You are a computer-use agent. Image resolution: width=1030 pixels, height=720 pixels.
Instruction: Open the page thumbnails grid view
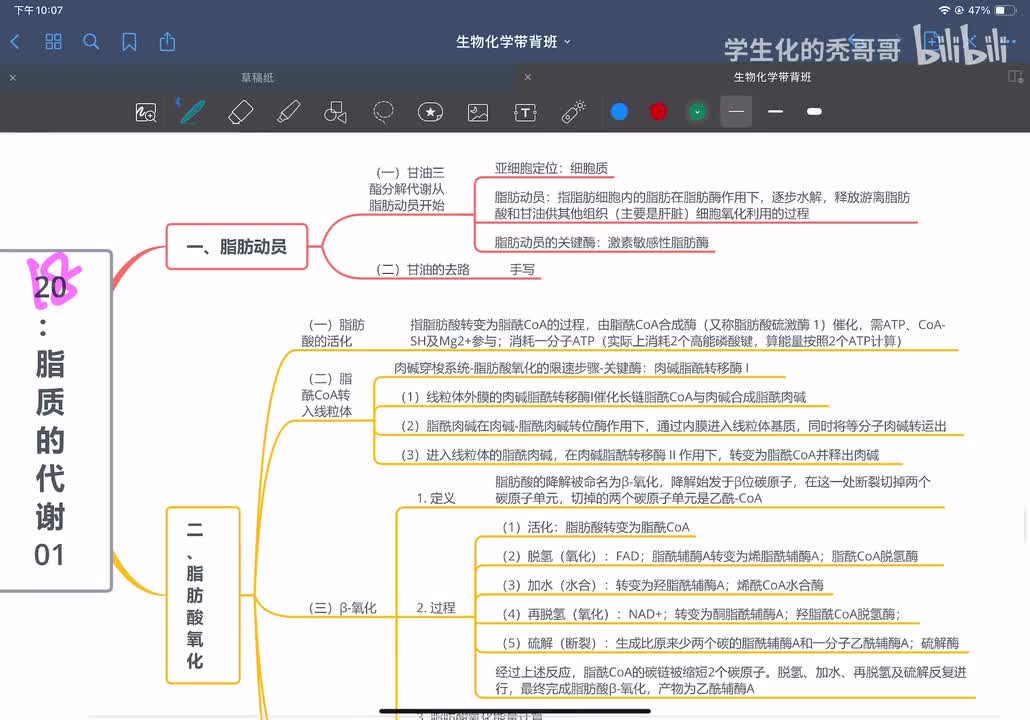click(x=53, y=42)
